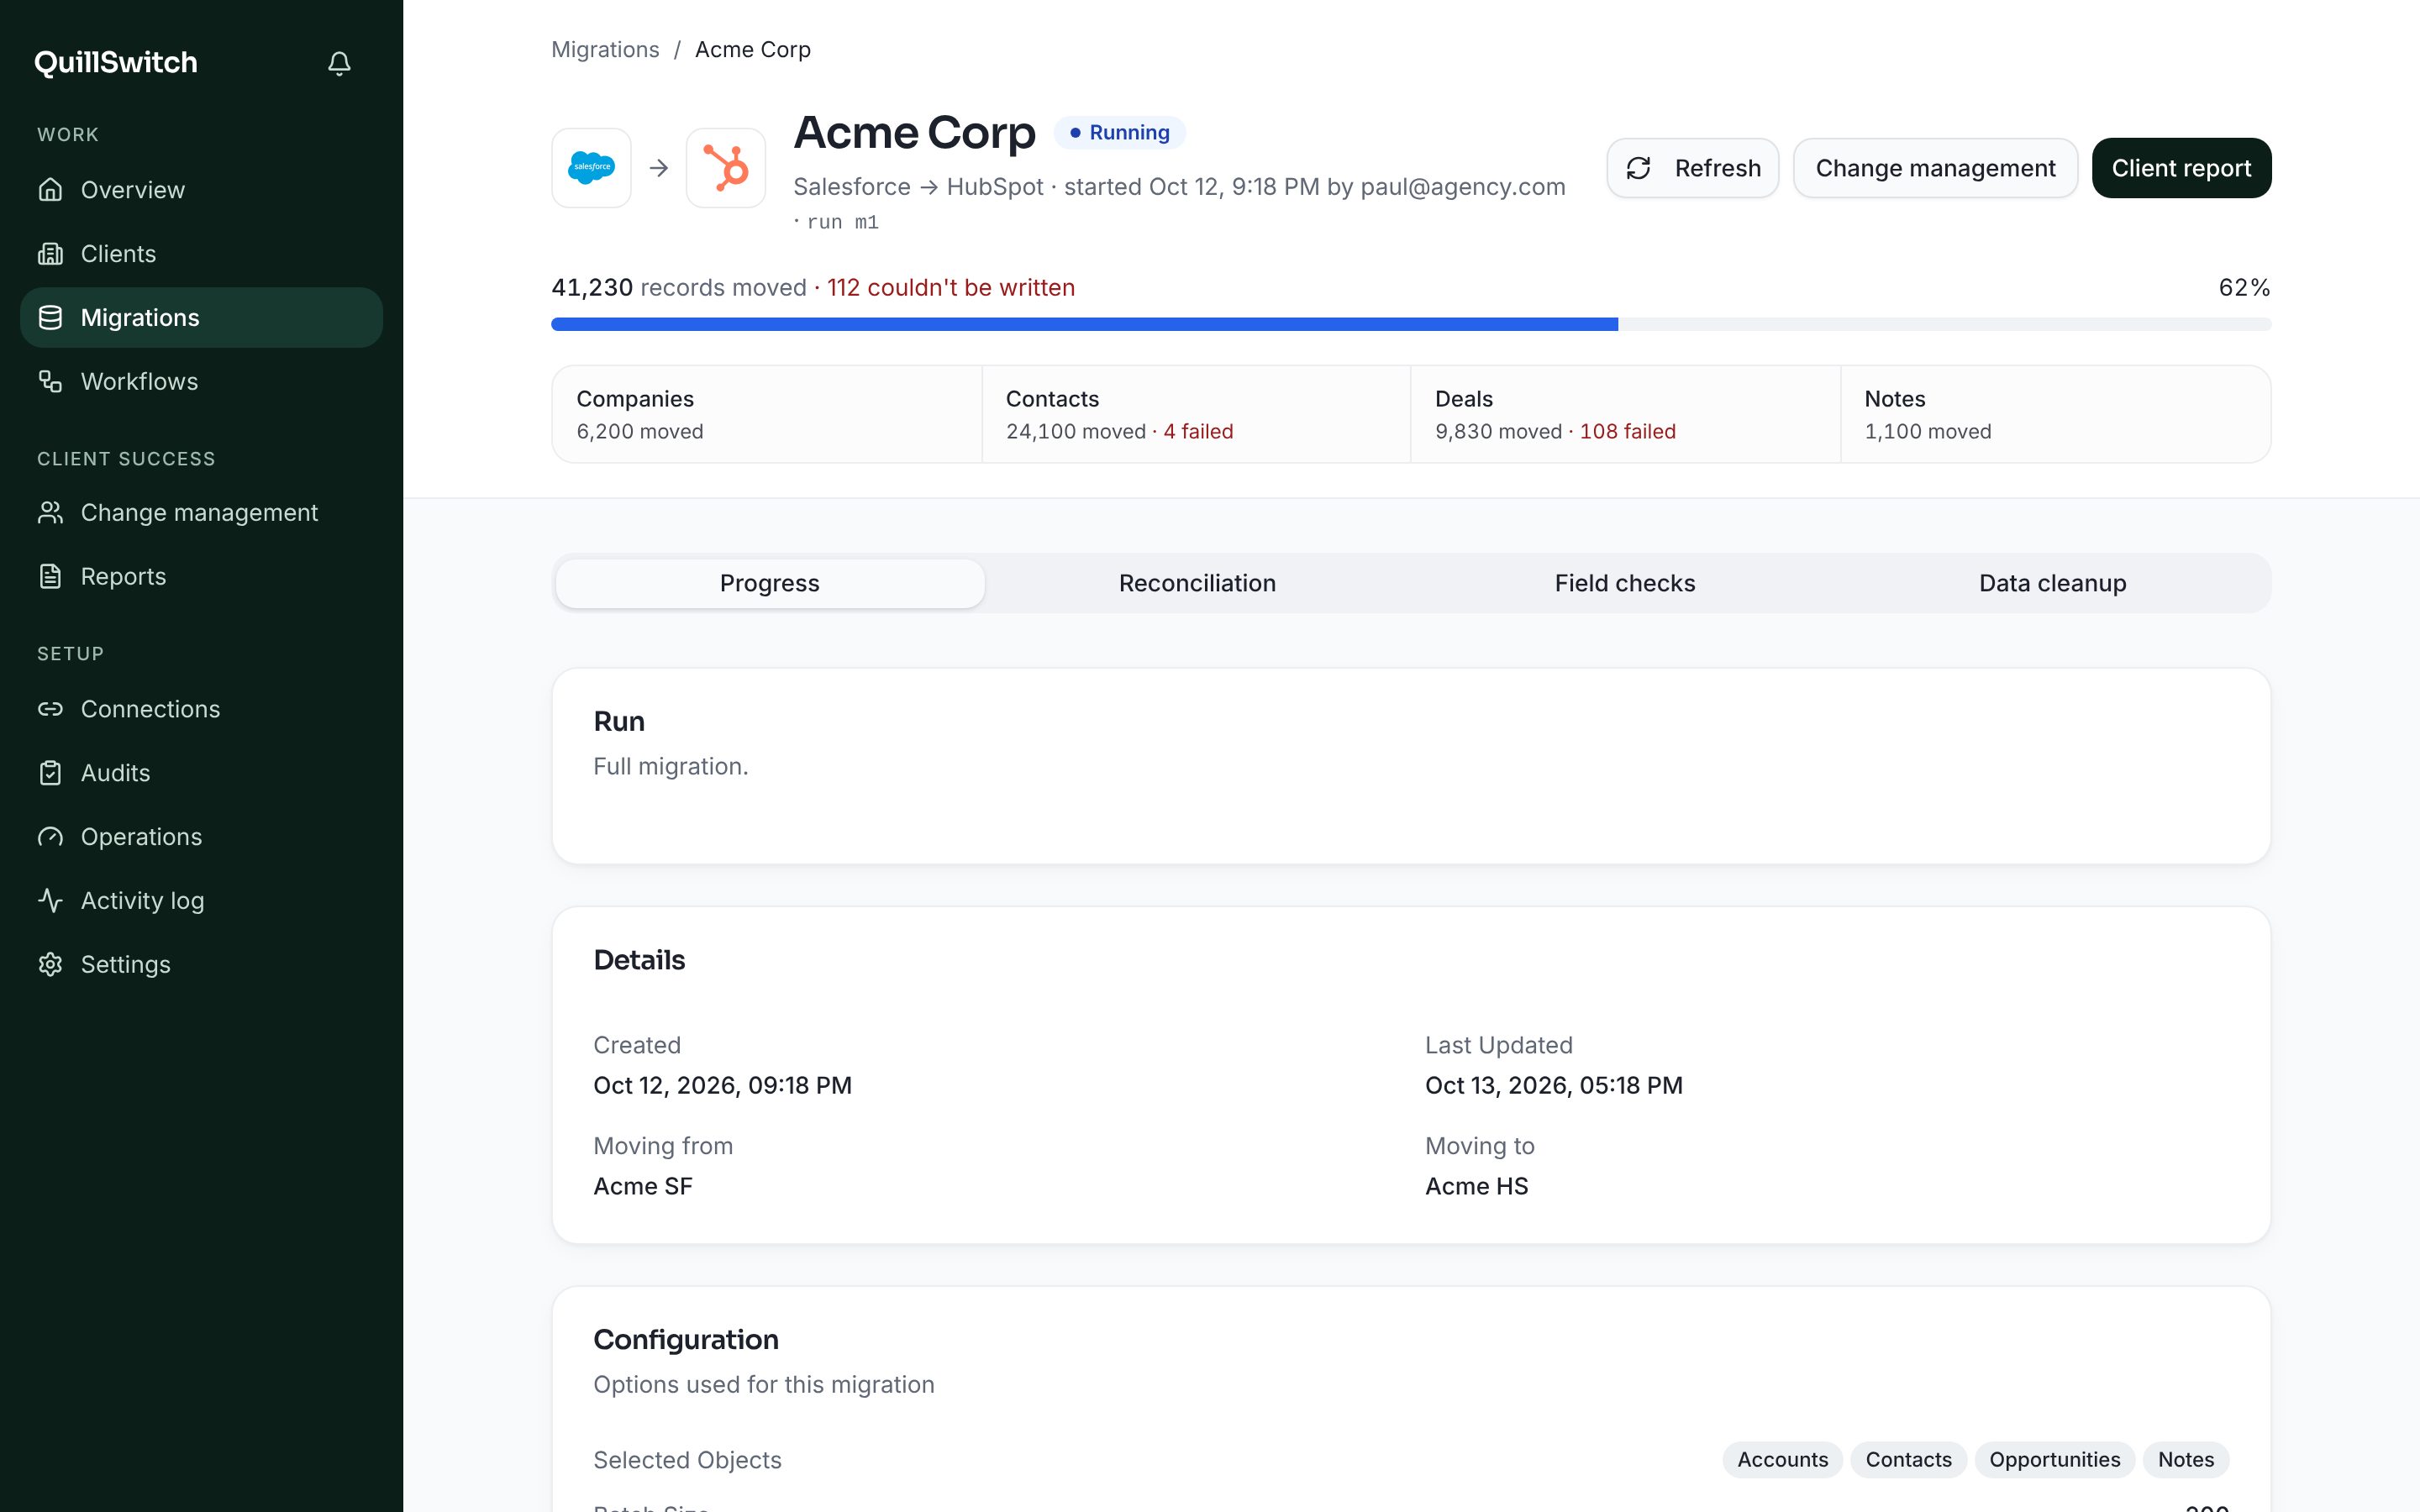Click the Operations gauge icon
2420x1512 pixels.
50,837
